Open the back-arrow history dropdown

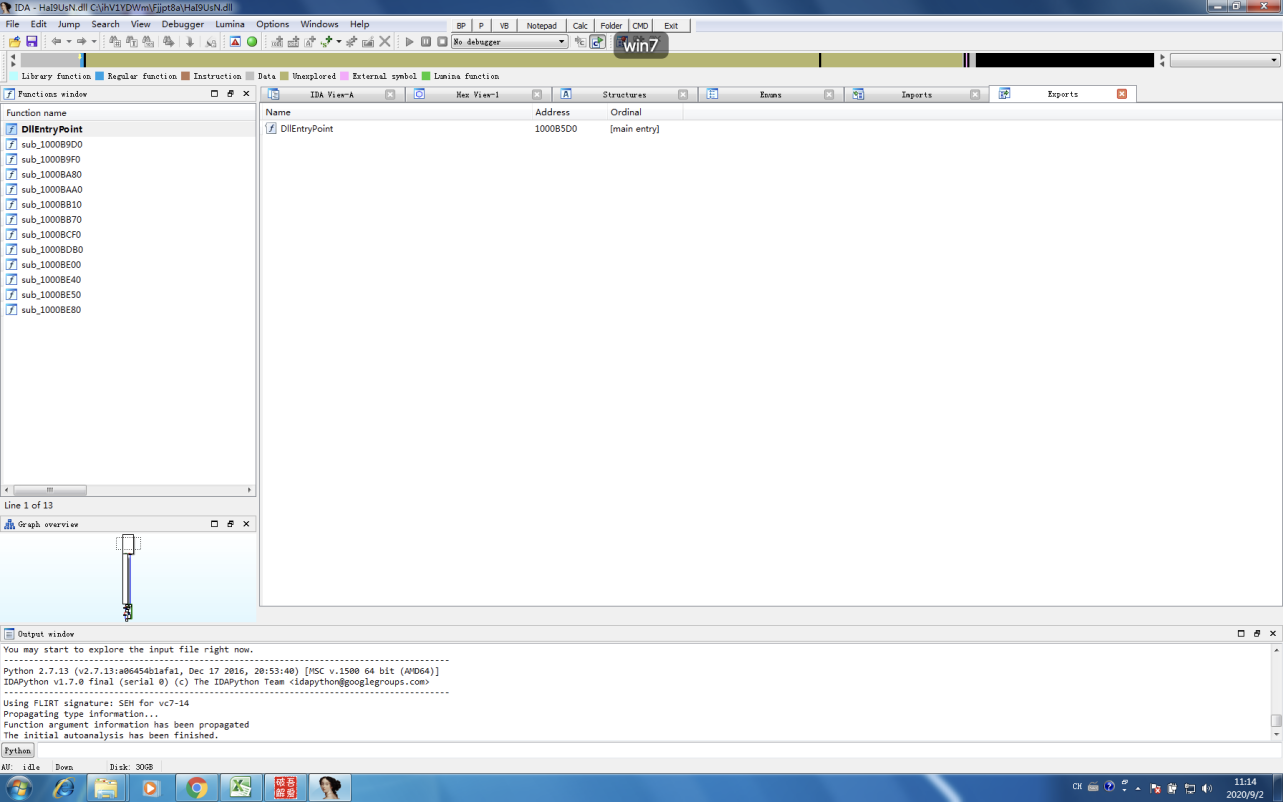click(68, 42)
